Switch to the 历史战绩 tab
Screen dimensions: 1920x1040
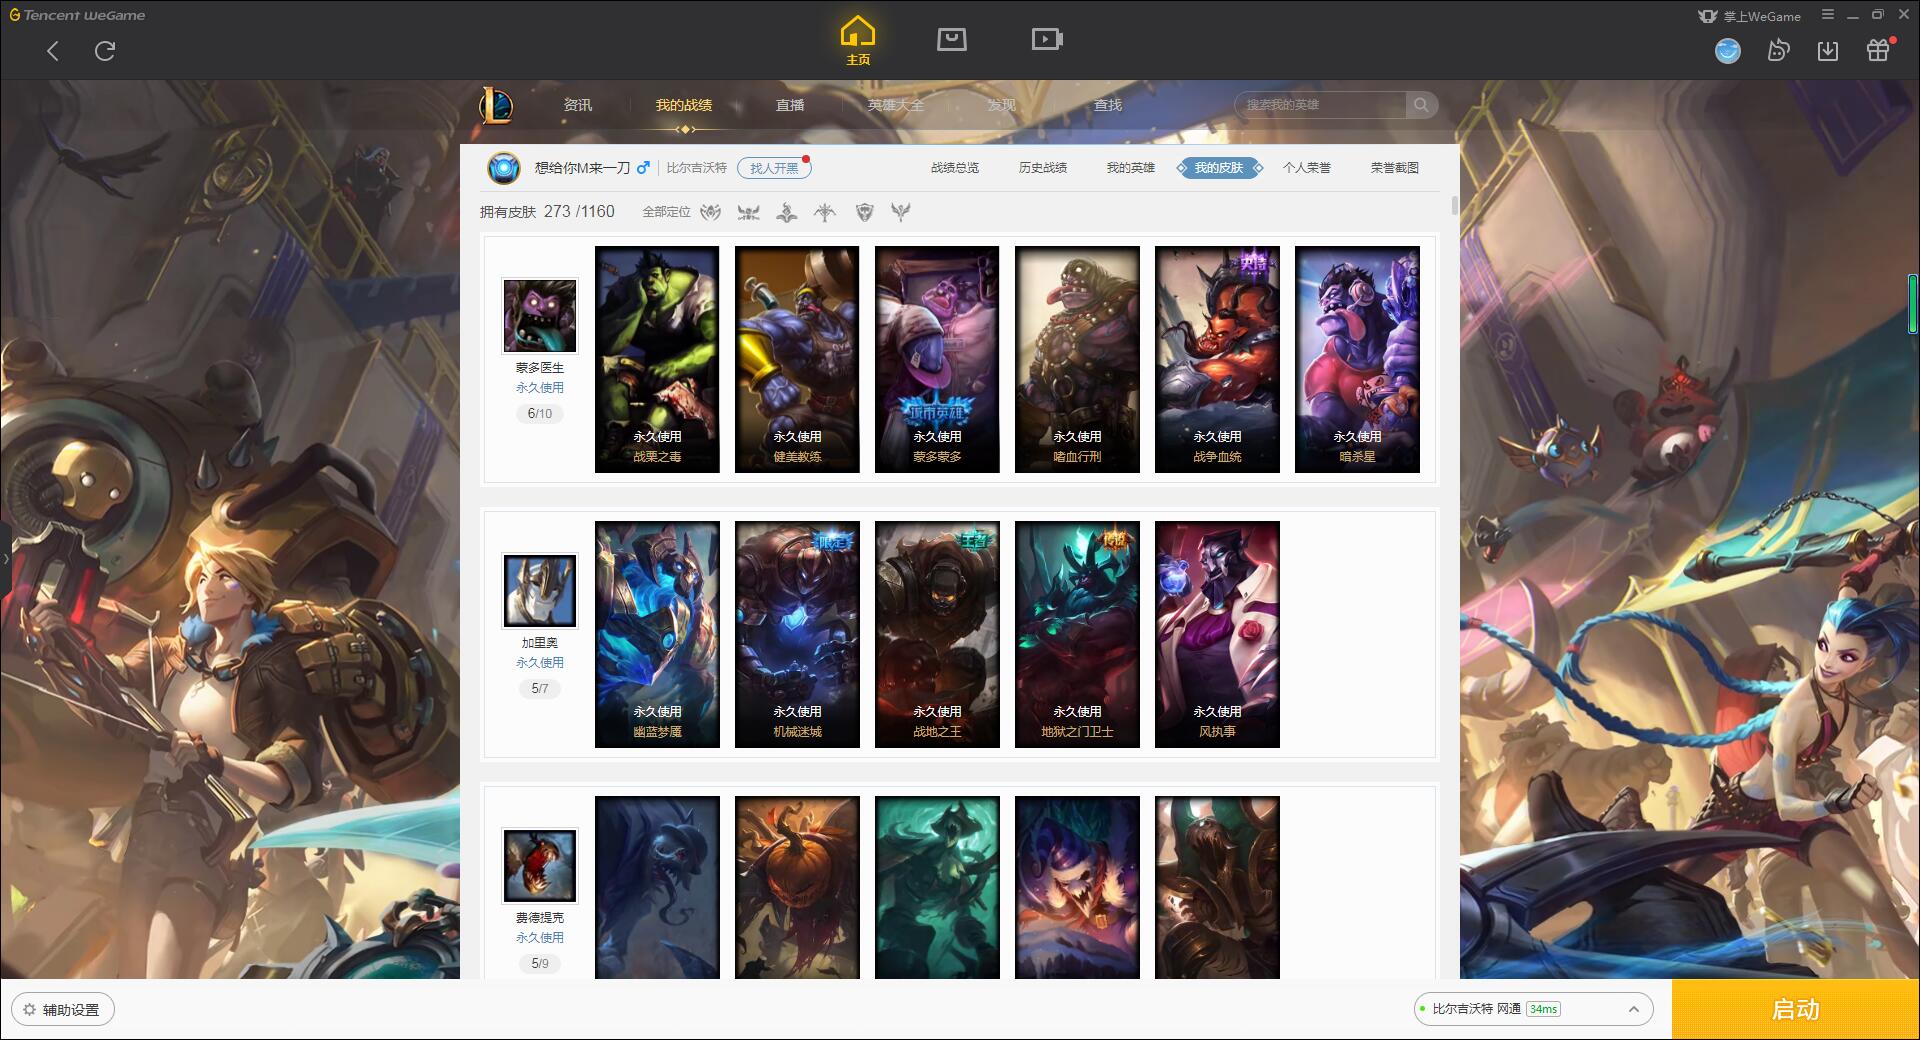pyautogui.click(x=1043, y=168)
